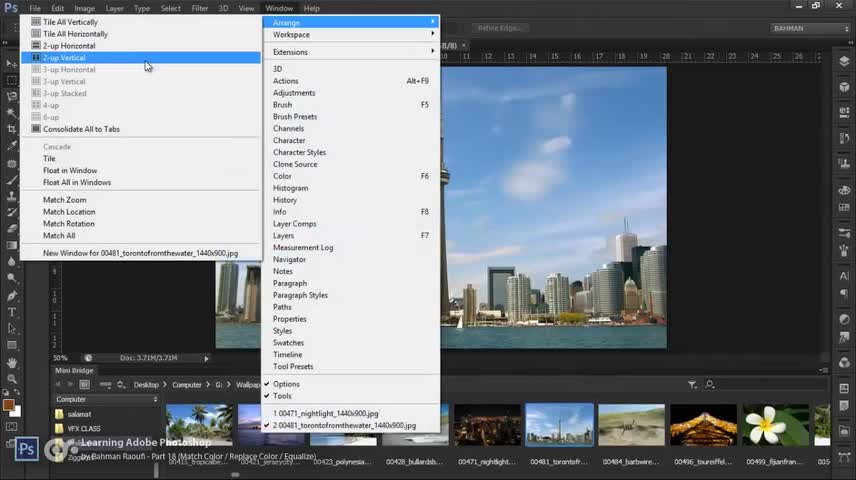
Task: Click the Mini Bridge panel tab
Action: (74, 370)
